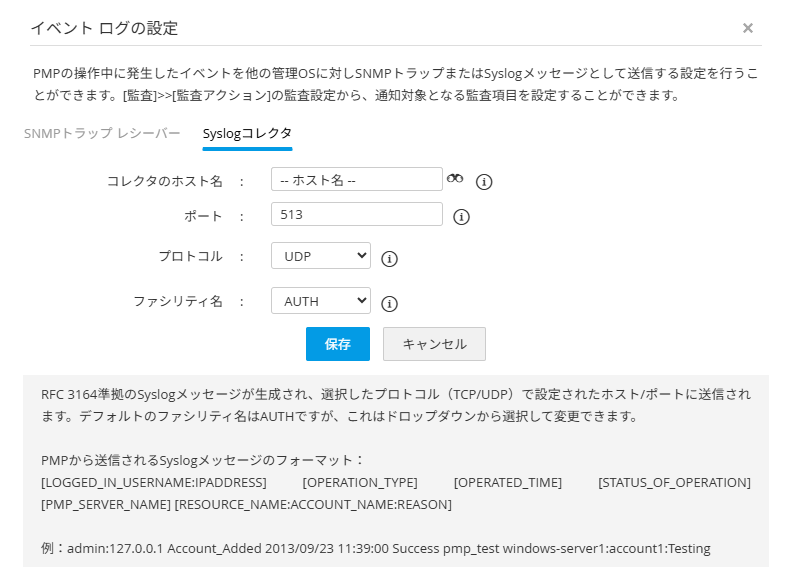The image size is (789, 581).
Task: Select the Syslogコレクタ tab
Action: pyautogui.click(x=247, y=133)
